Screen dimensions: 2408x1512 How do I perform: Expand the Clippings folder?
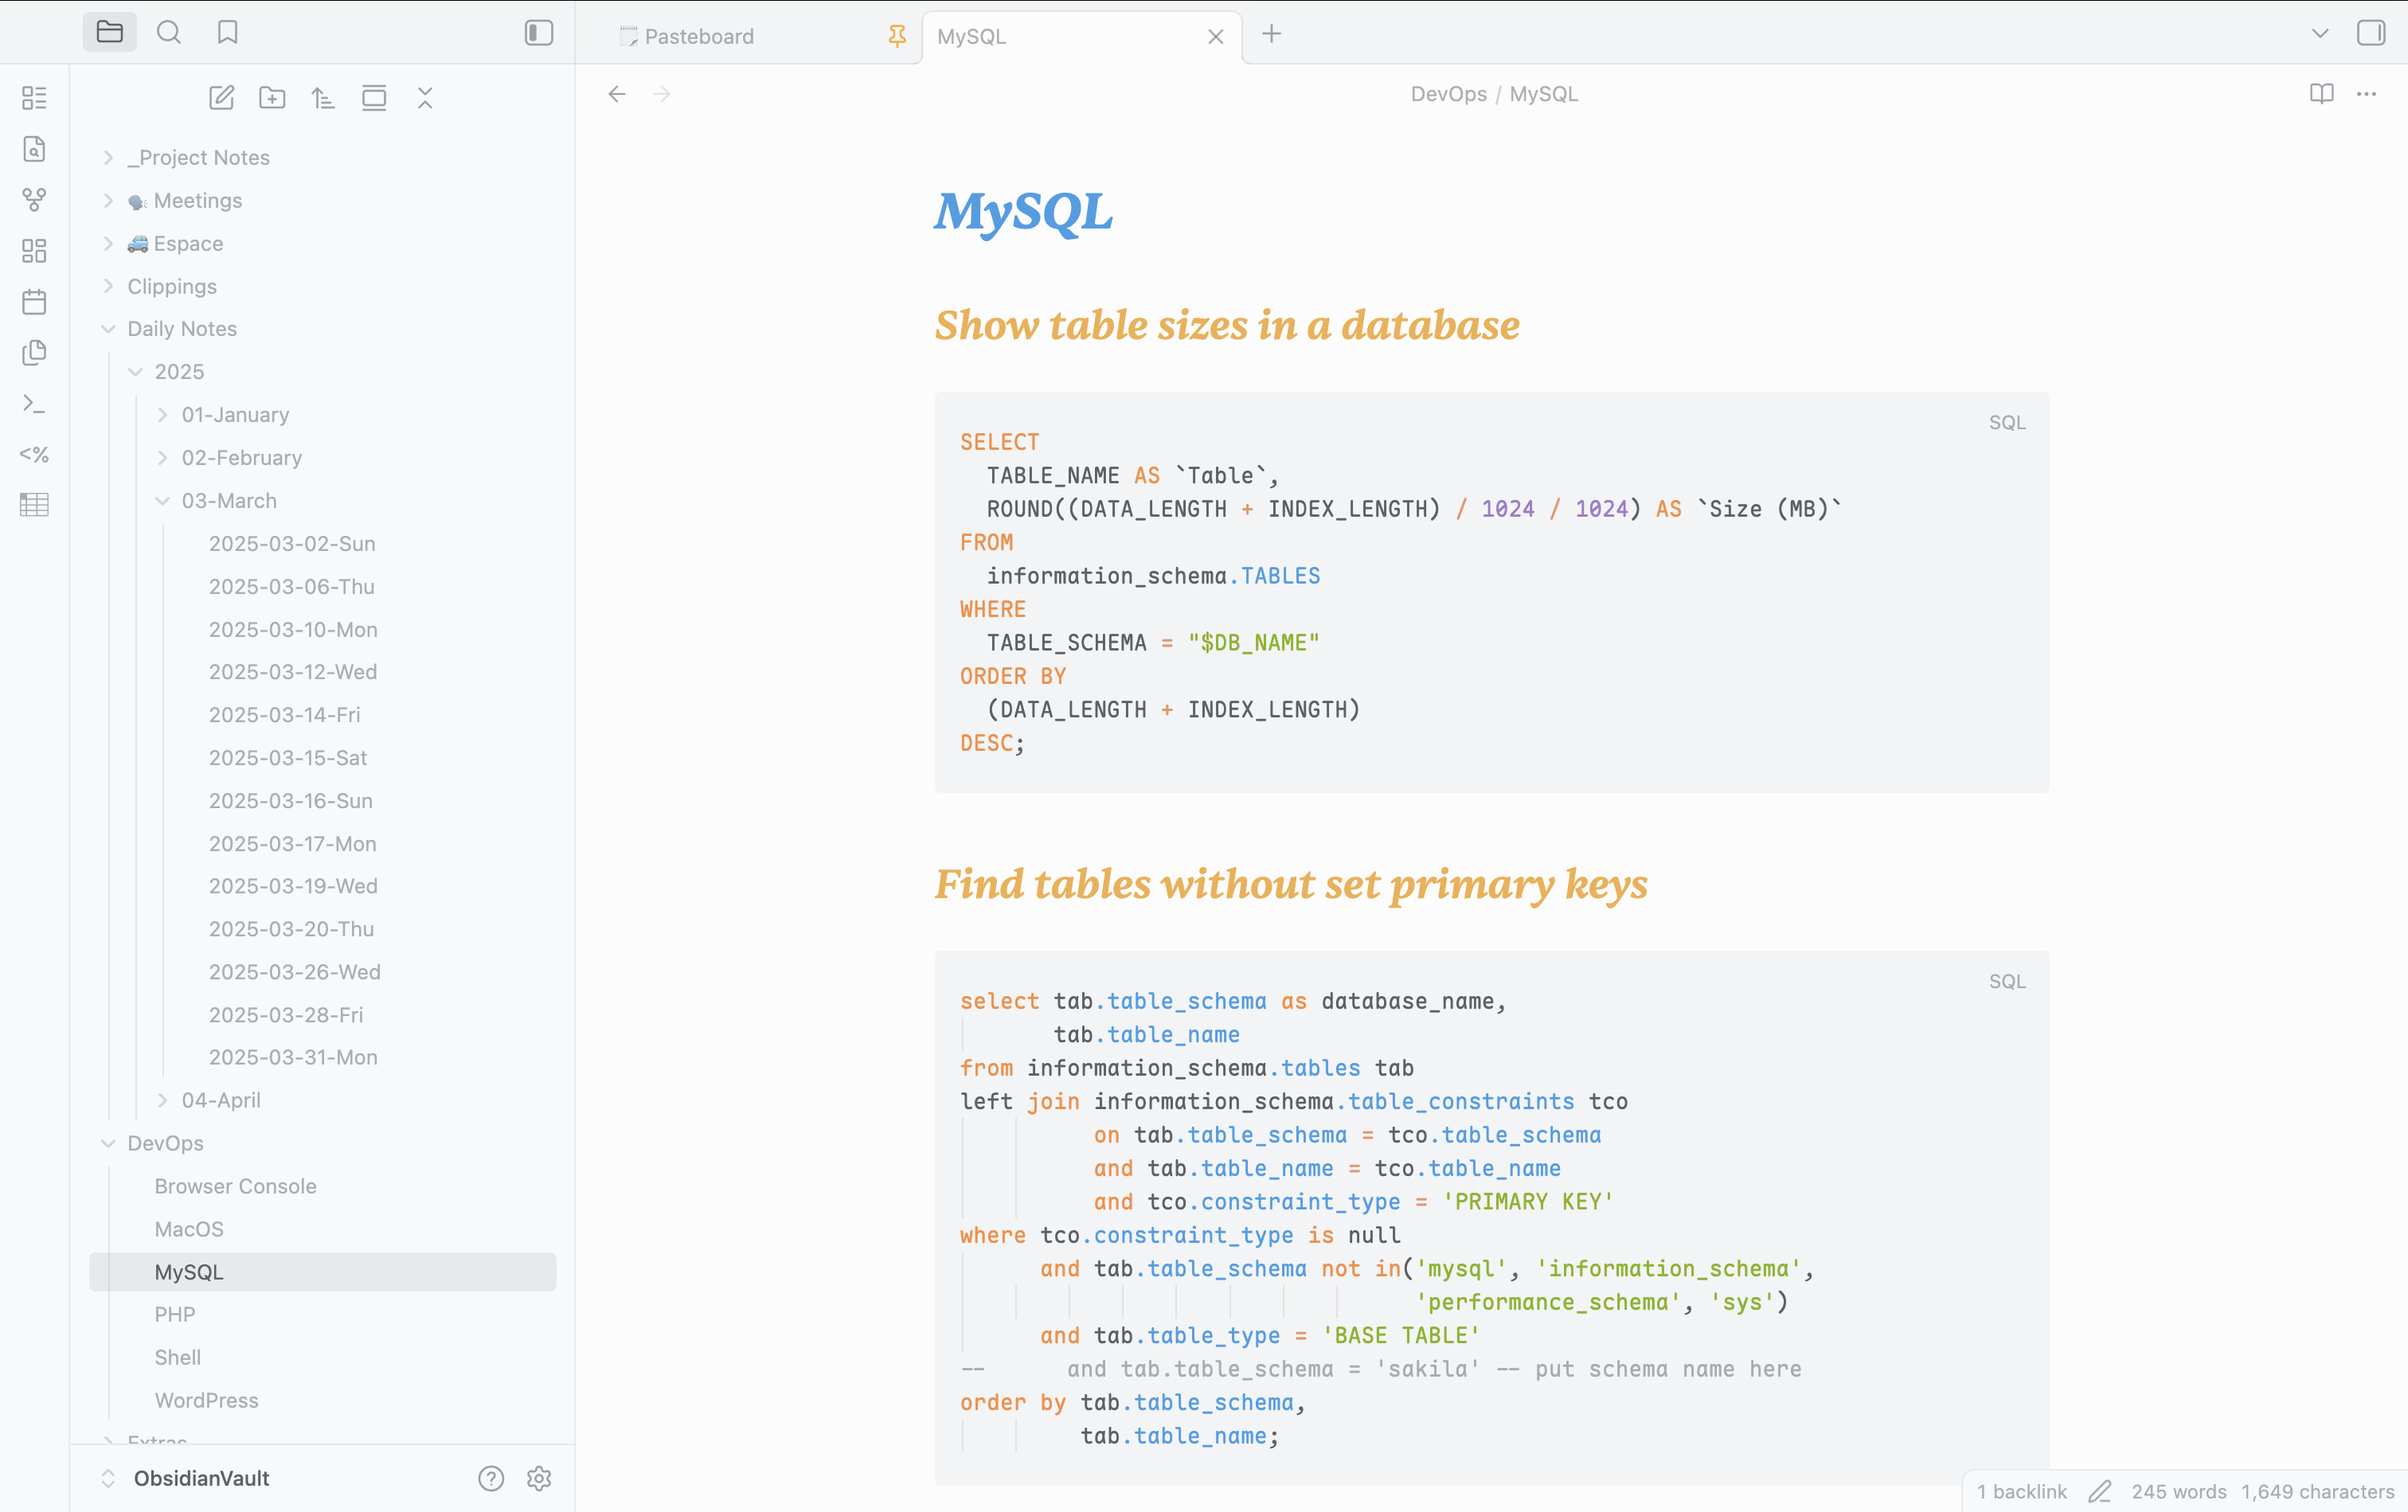(x=323, y=287)
